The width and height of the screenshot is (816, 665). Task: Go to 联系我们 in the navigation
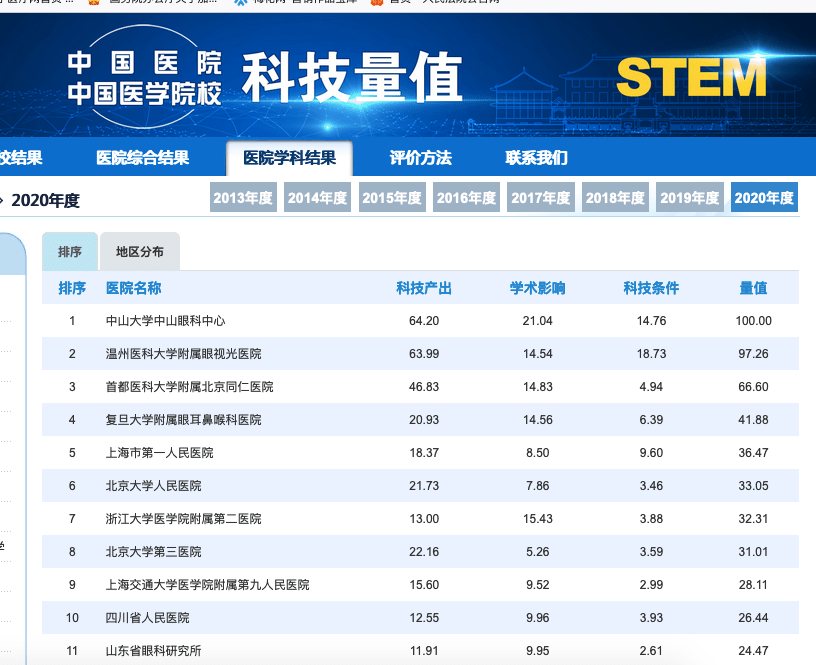click(x=536, y=158)
